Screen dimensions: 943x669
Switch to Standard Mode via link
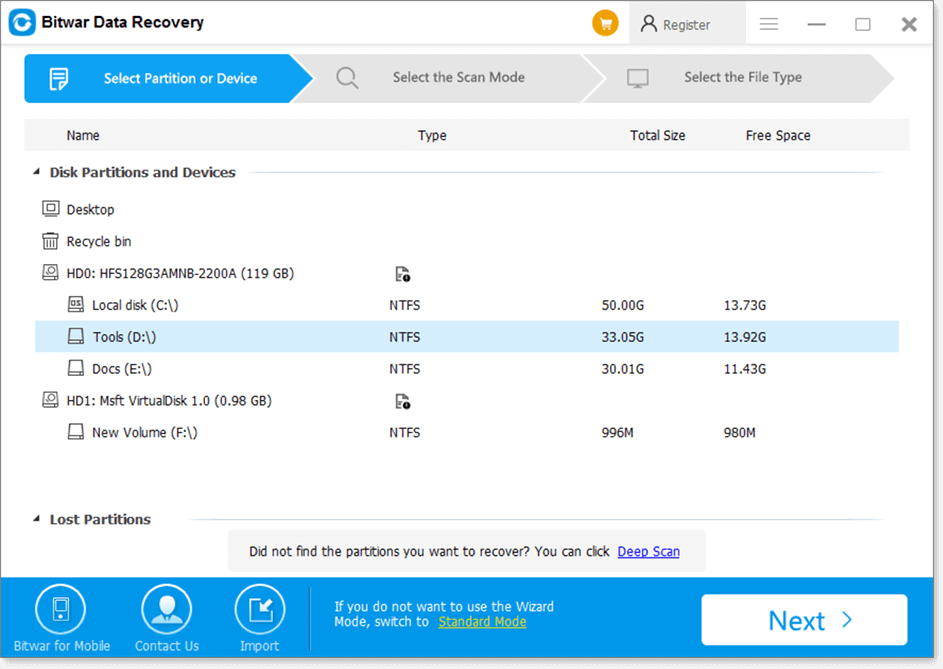pos(482,622)
